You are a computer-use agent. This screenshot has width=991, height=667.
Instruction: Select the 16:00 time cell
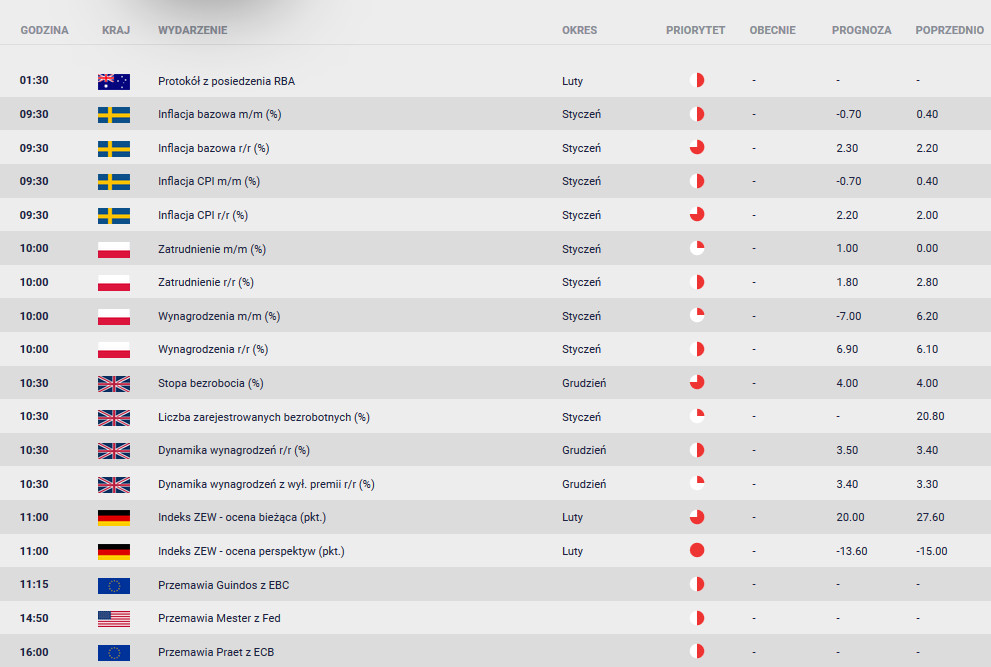[x=34, y=652]
